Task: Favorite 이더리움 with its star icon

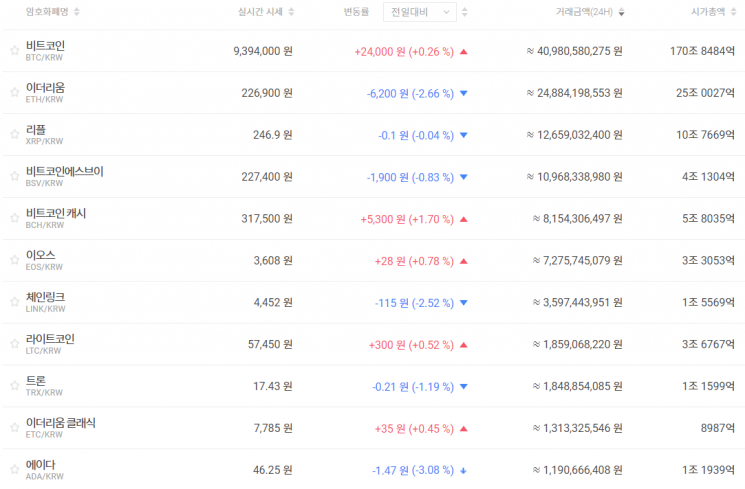Action: tap(15, 92)
